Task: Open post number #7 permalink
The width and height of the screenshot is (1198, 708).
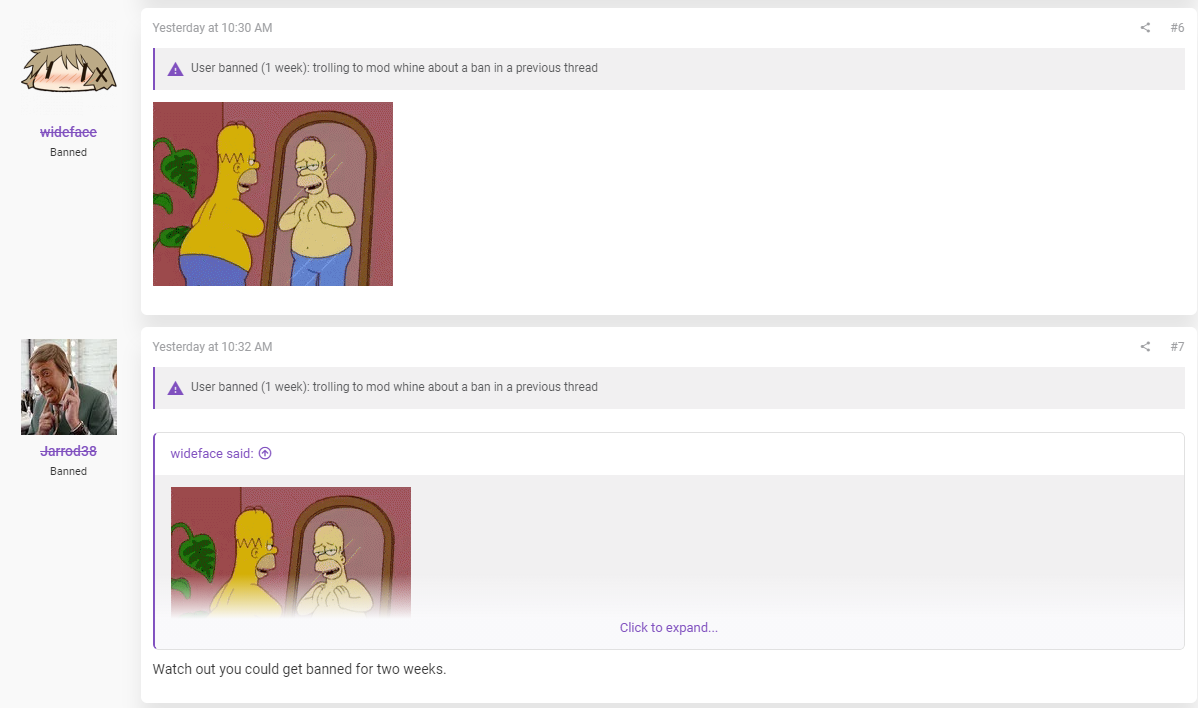Action: [1177, 347]
